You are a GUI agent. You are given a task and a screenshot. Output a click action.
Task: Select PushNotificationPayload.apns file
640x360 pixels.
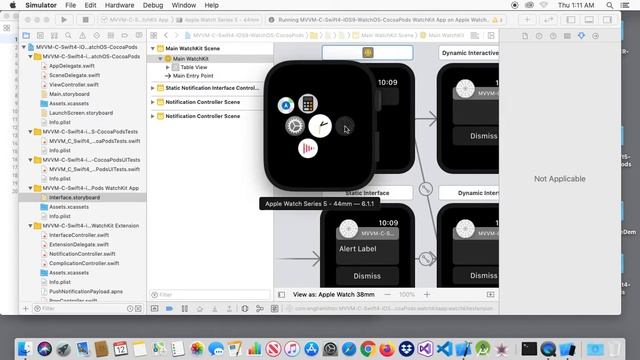tap(86, 291)
